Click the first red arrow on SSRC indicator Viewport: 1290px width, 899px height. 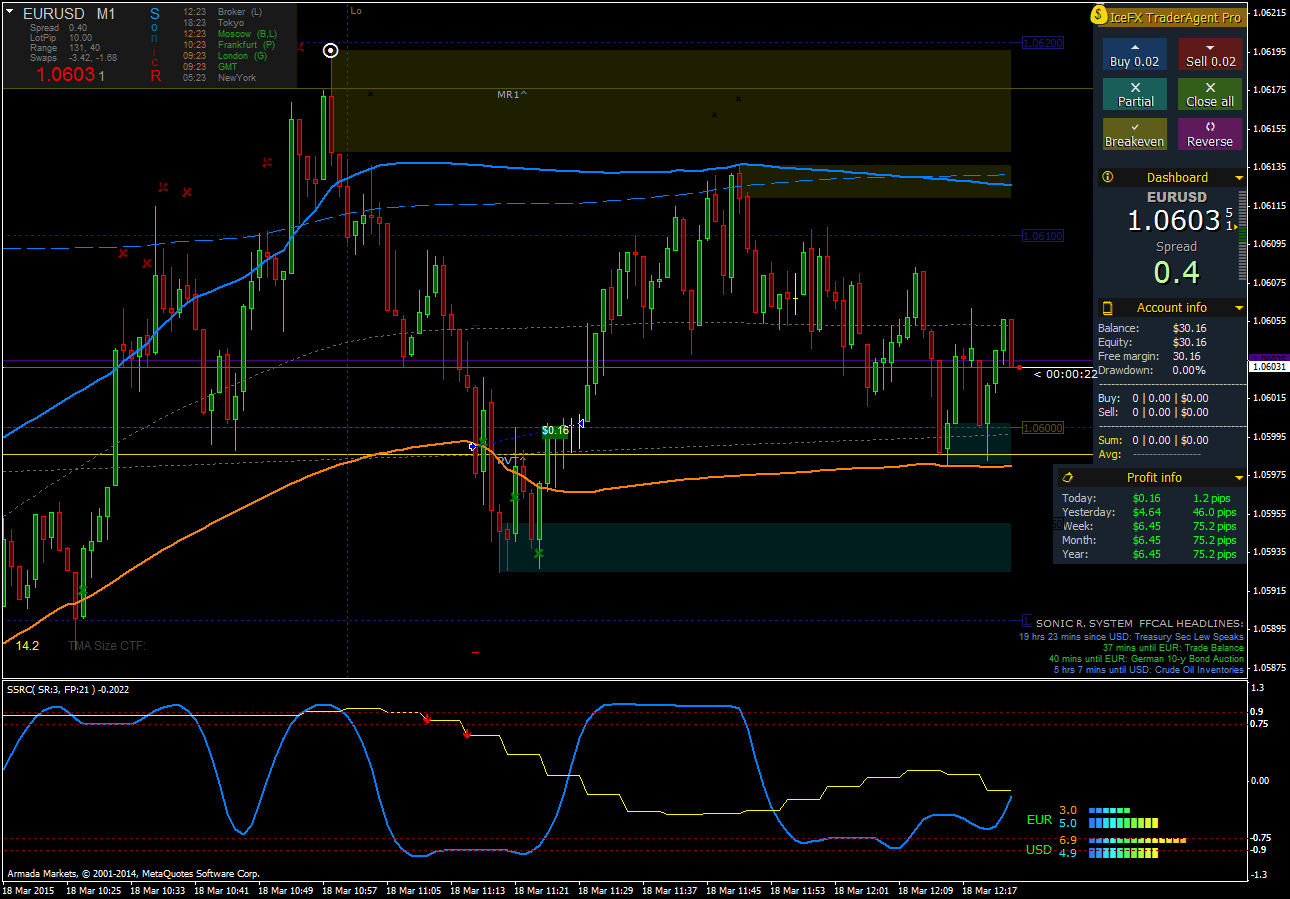point(427,719)
